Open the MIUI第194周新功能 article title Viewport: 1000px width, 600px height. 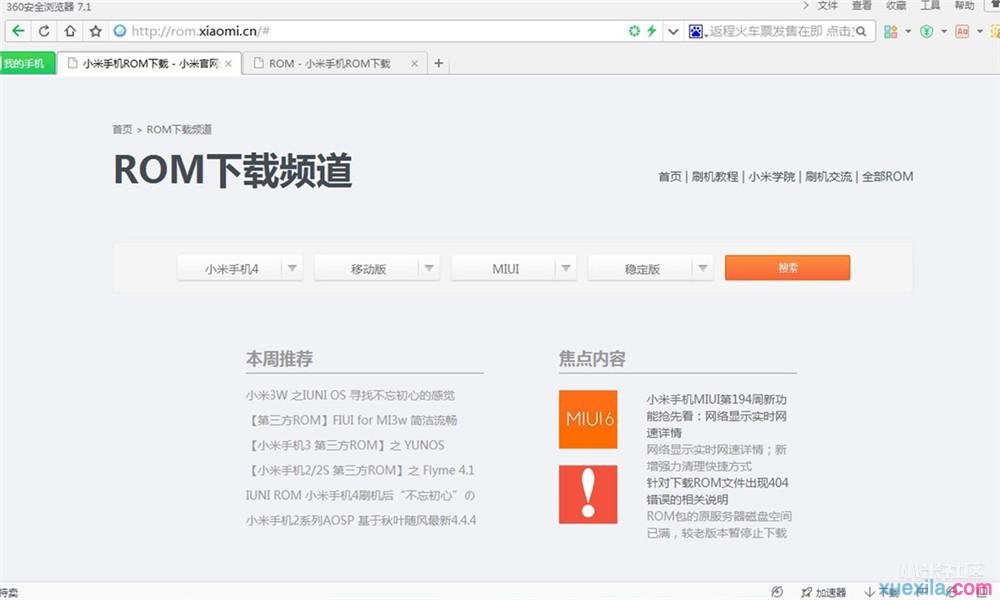click(x=716, y=416)
